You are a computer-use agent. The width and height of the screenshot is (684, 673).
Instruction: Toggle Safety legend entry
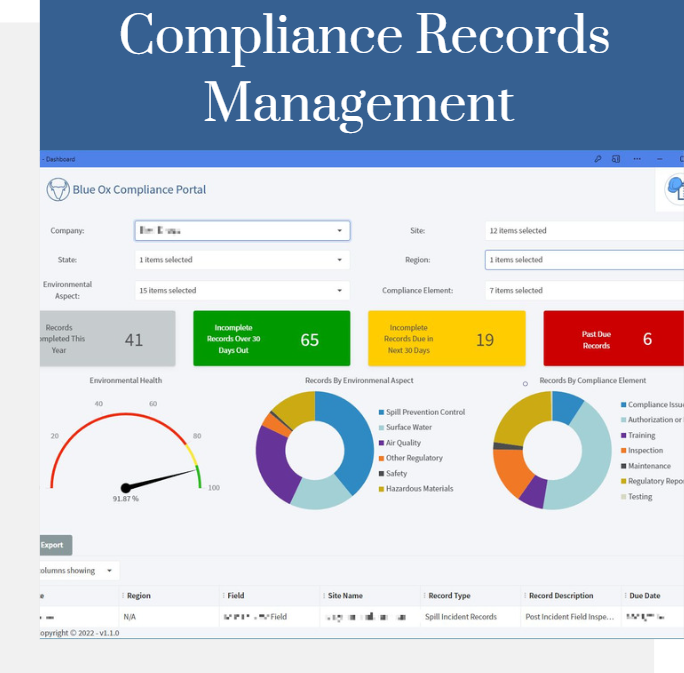pyautogui.click(x=393, y=473)
